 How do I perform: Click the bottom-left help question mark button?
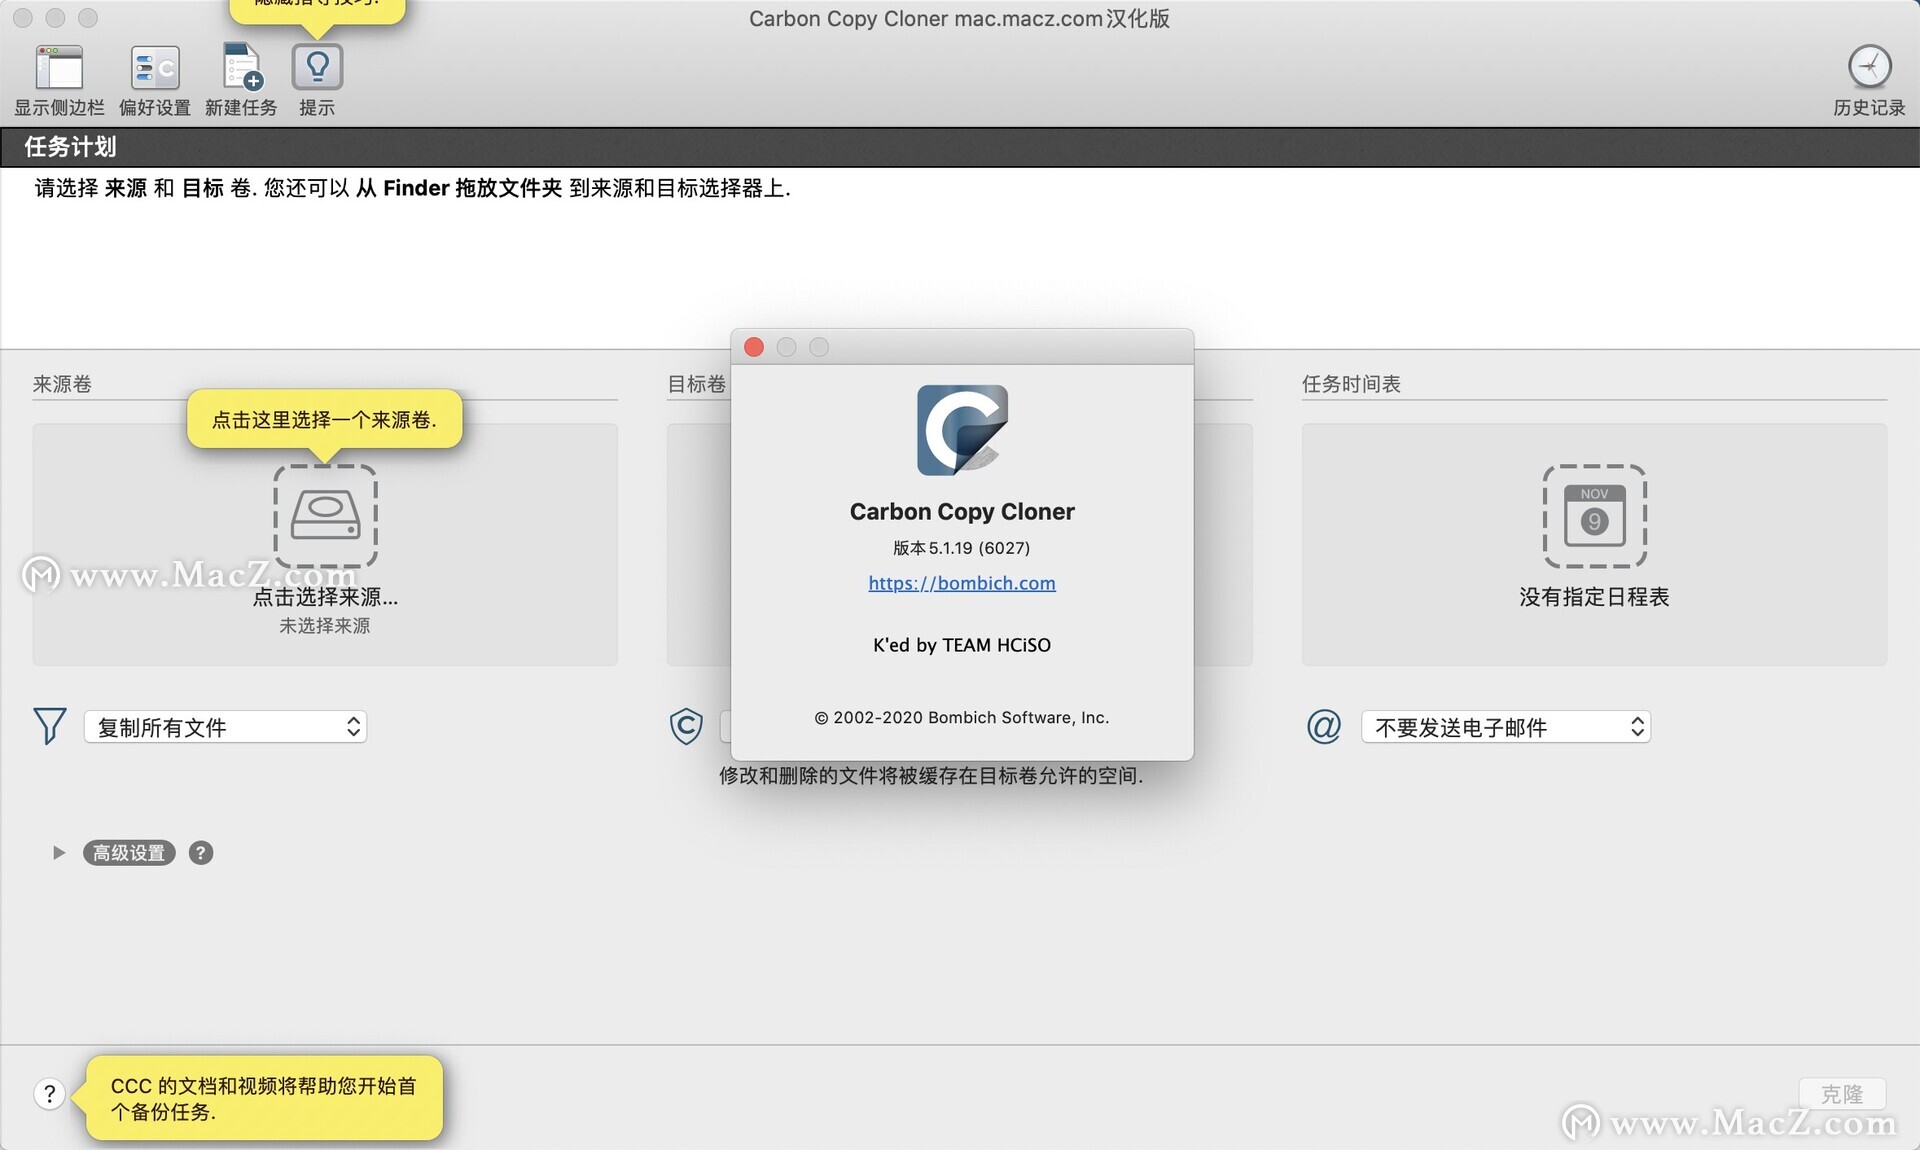(50, 1094)
